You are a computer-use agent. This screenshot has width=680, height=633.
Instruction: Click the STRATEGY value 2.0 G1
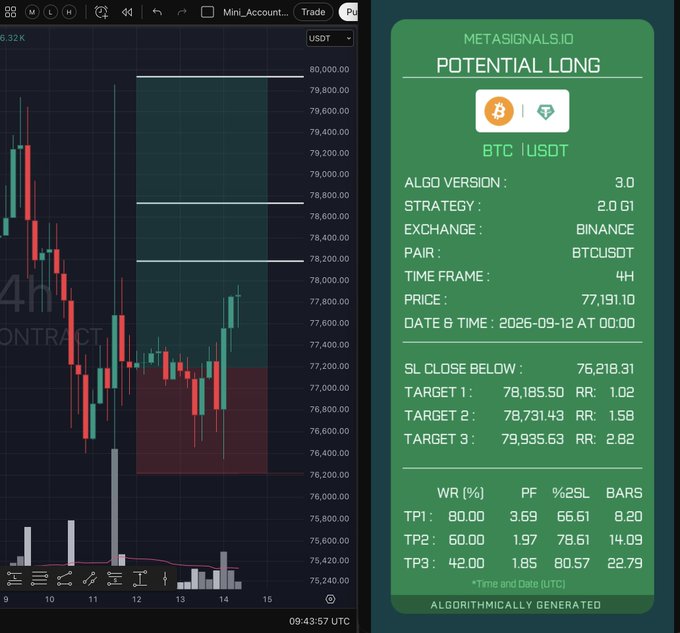(x=615, y=206)
